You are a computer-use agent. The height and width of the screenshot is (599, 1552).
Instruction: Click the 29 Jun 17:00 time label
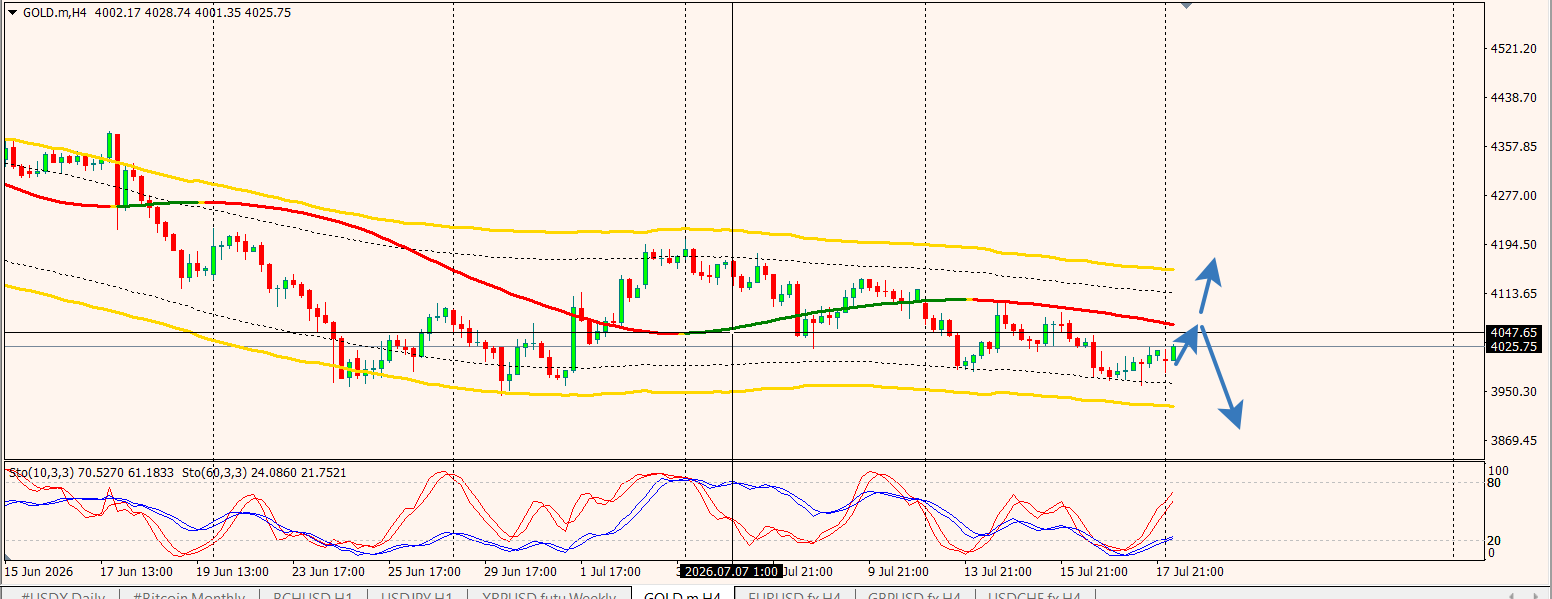point(520,572)
